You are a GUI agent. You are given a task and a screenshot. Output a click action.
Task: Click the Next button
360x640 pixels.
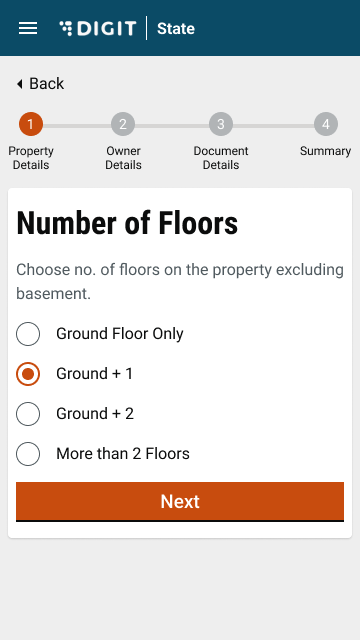tap(180, 502)
